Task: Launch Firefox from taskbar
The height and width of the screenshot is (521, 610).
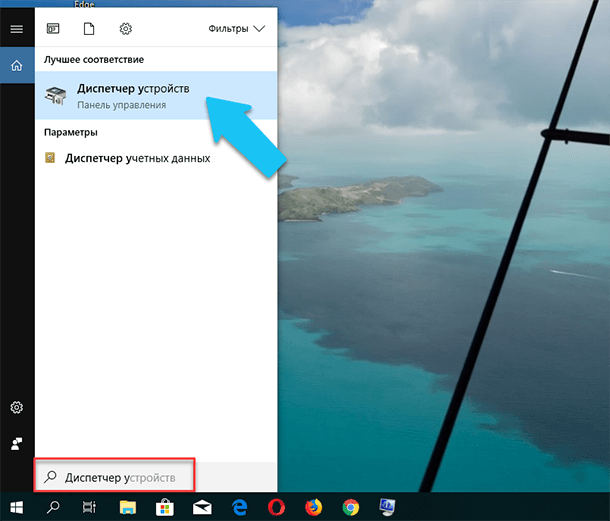Action: 314,507
